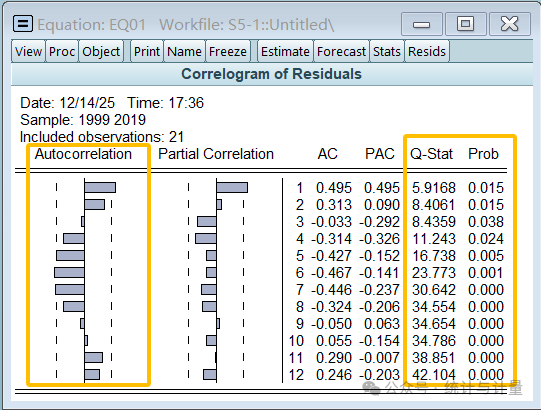Image resolution: width=541 pixels, height=410 pixels.
Task: Select PAC value -0.152
Action: tap(379, 256)
